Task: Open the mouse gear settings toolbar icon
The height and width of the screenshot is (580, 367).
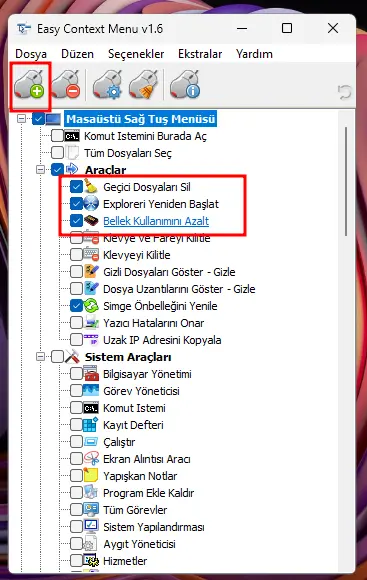Action: point(107,86)
